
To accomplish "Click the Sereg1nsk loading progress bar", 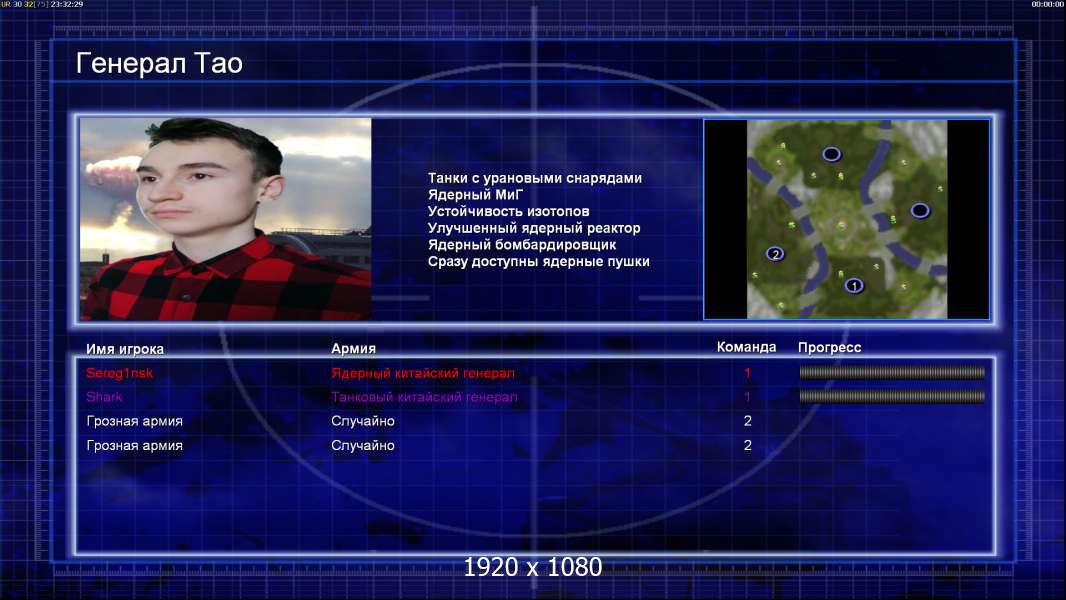I will [x=892, y=372].
